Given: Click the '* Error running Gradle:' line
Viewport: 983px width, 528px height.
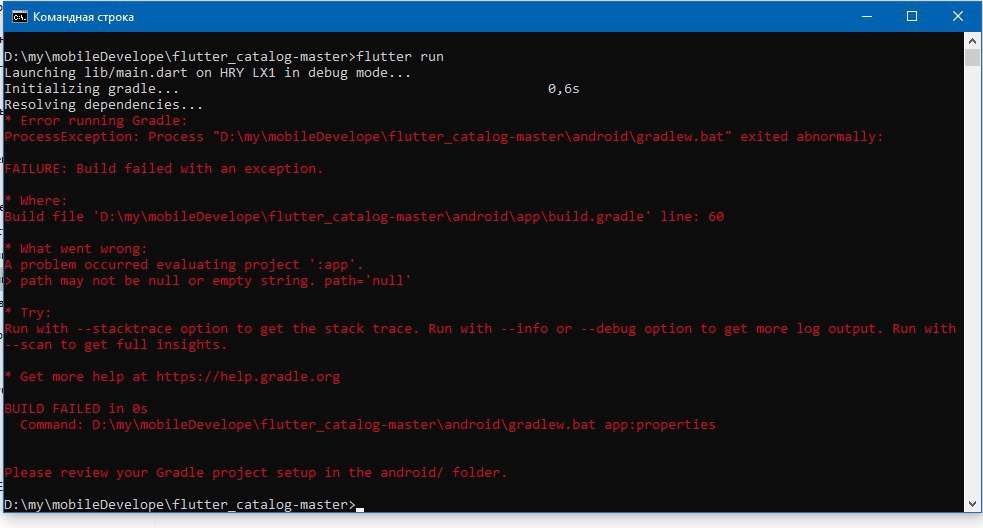Looking at the screenshot, I should (x=96, y=120).
